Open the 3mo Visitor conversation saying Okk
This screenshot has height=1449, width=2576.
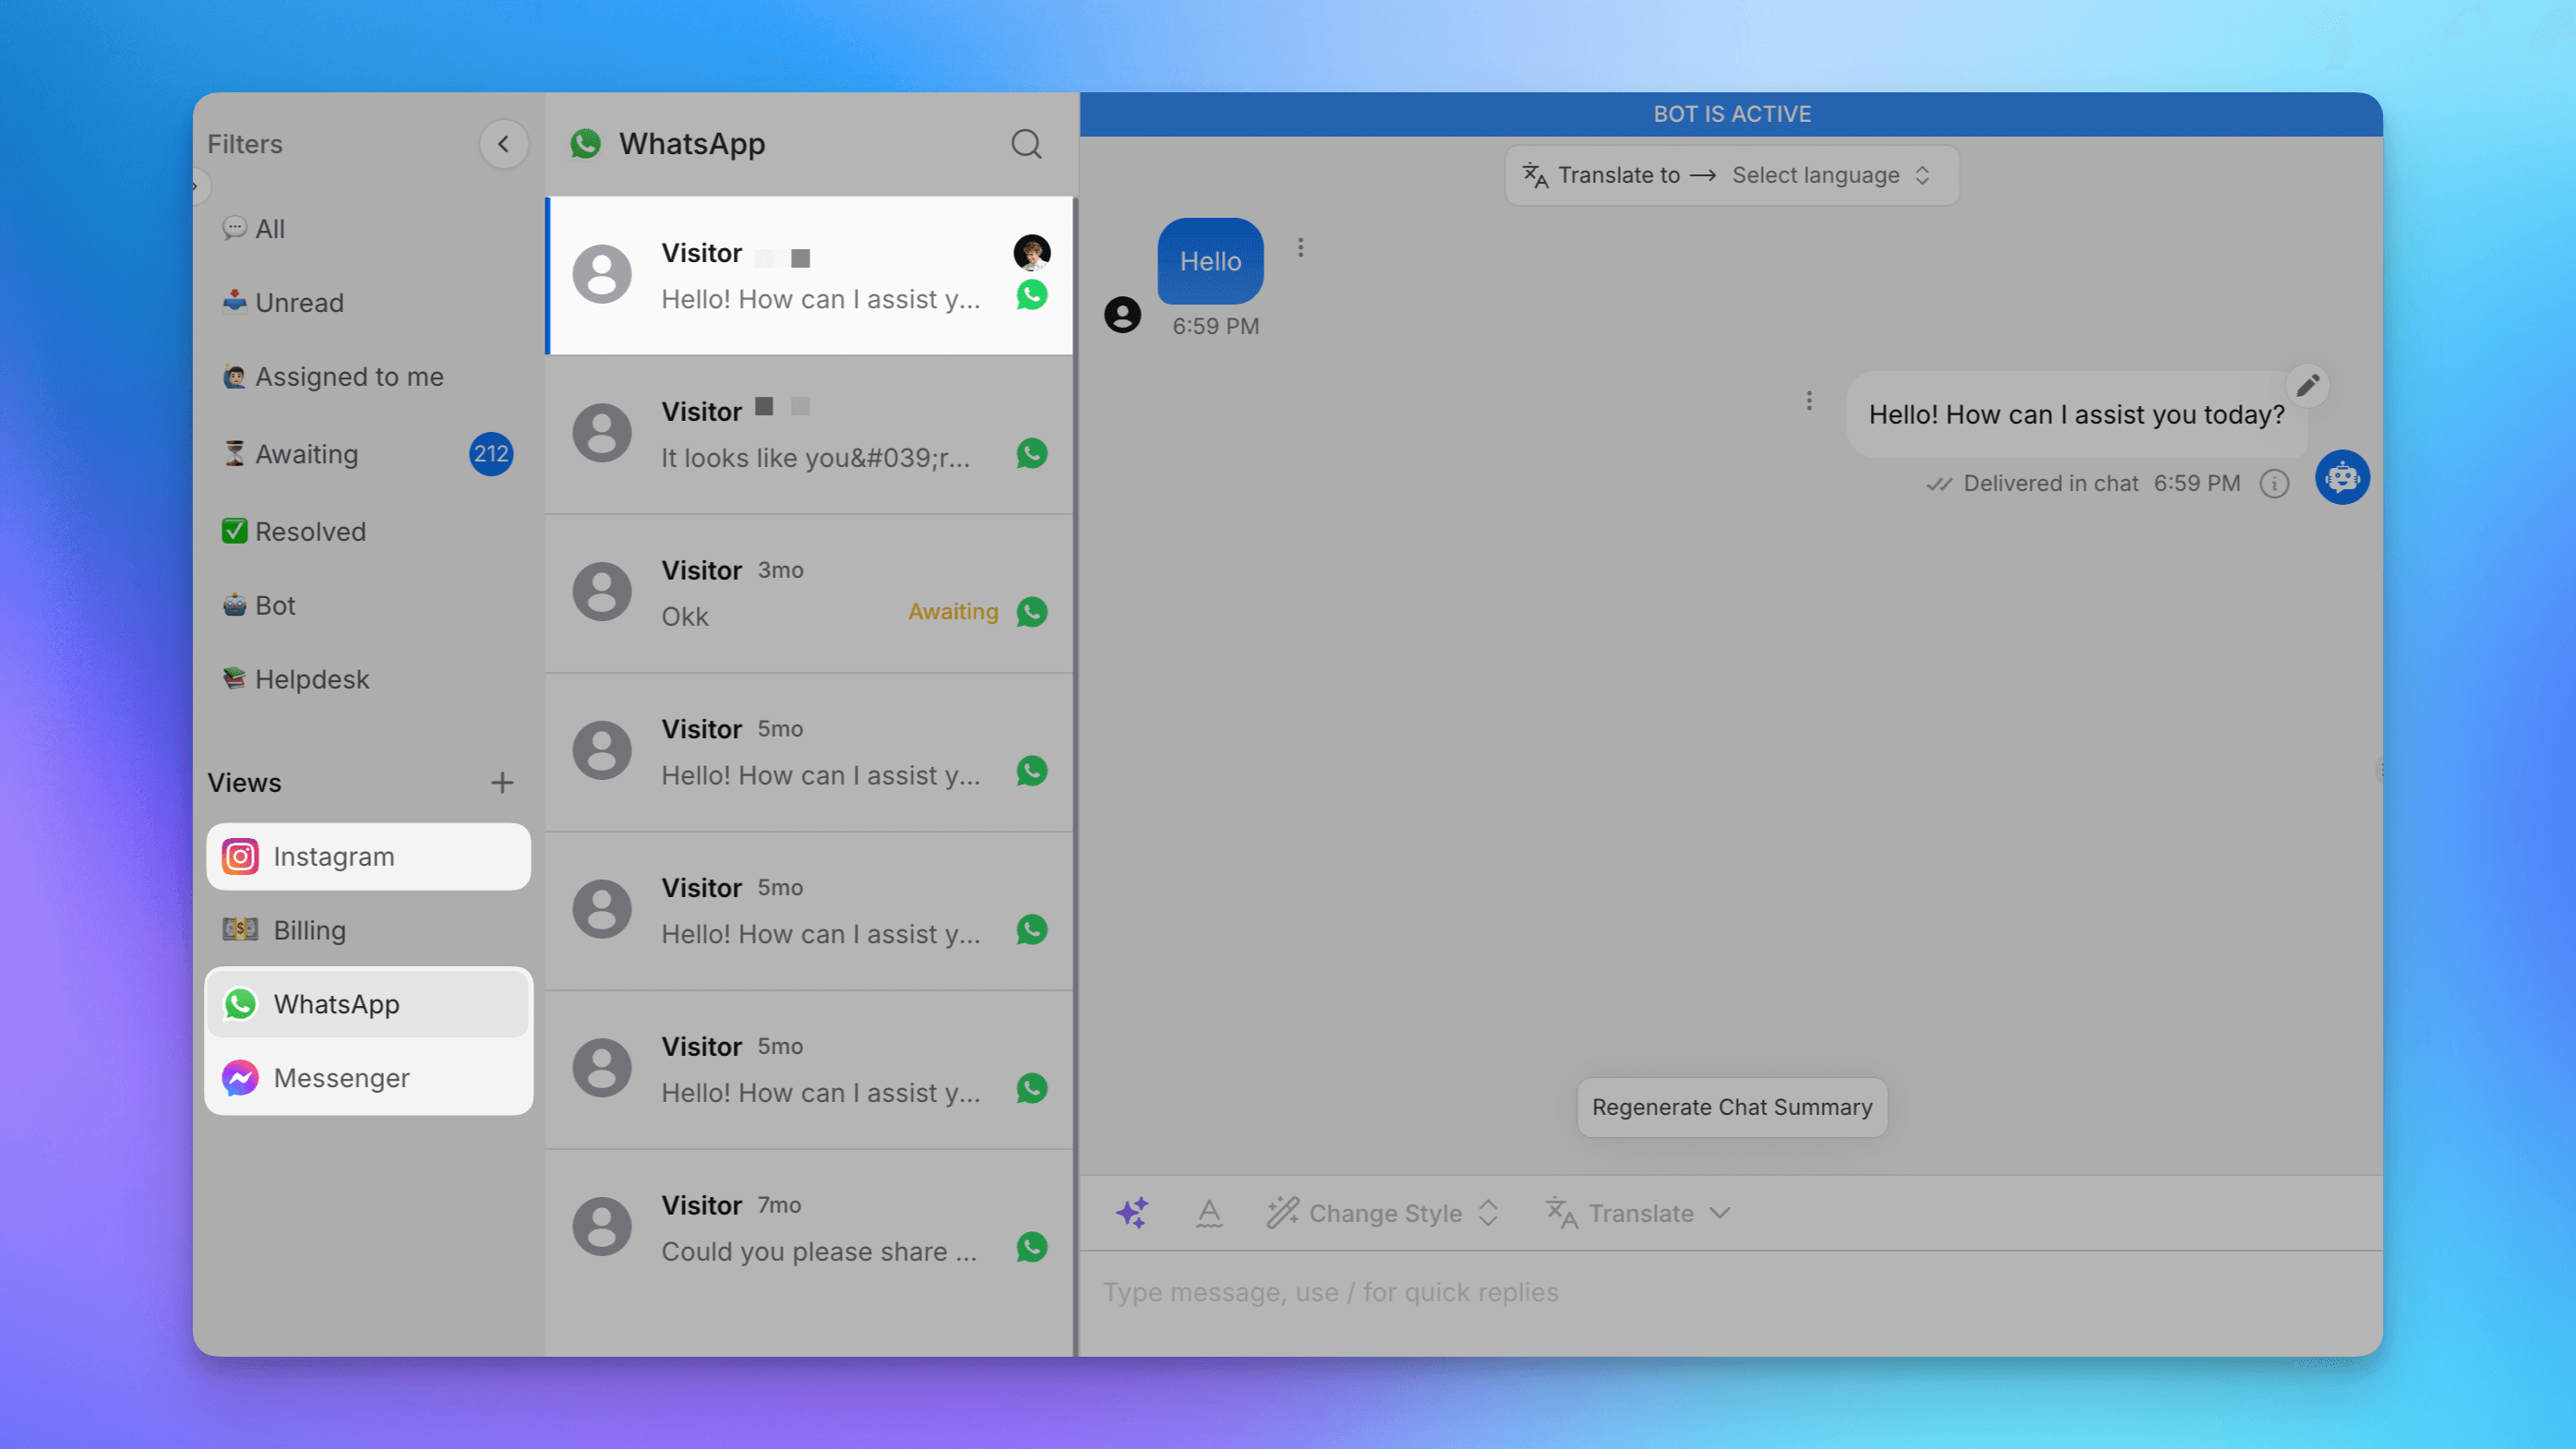click(x=810, y=594)
